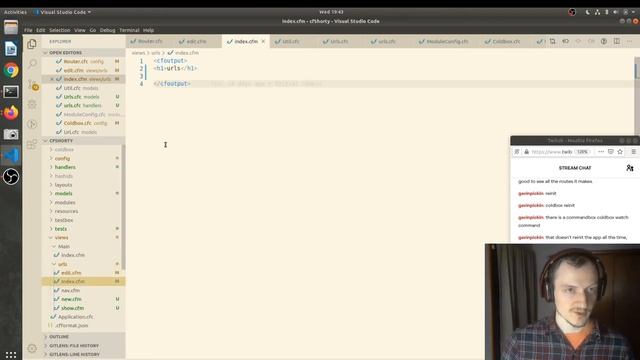This screenshot has height=360, width=640.
Task: Open the File menu
Action: [x=28, y=30]
